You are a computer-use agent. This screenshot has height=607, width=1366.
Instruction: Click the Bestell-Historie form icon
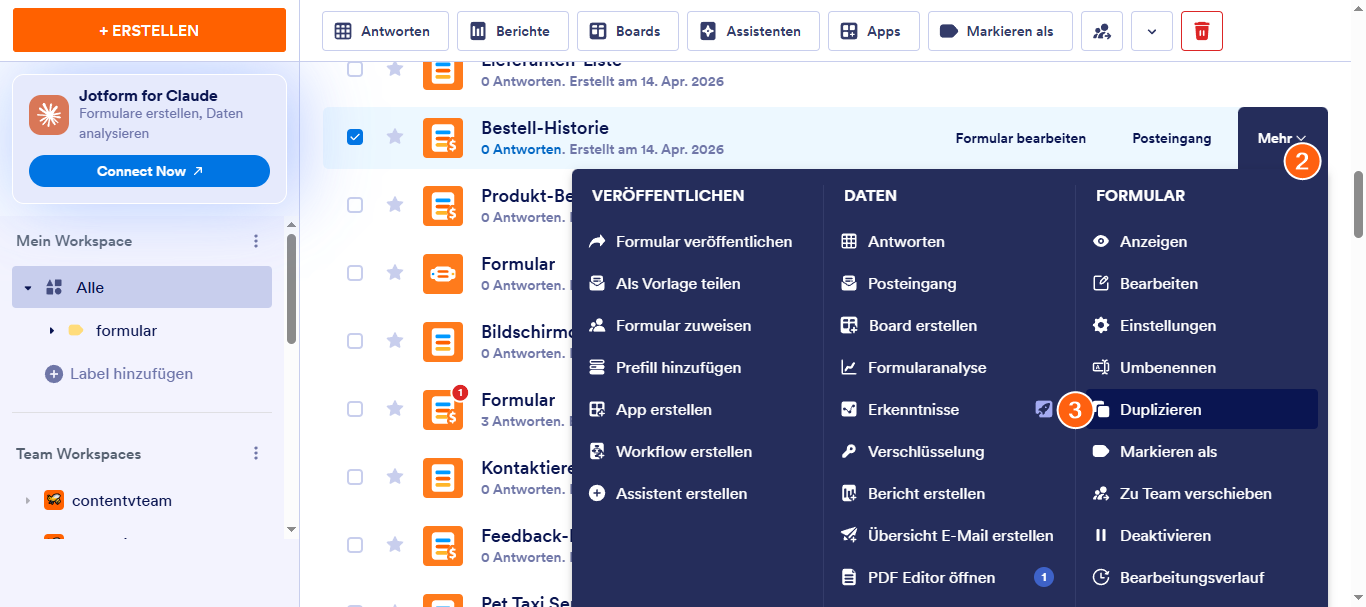tap(443, 137)
